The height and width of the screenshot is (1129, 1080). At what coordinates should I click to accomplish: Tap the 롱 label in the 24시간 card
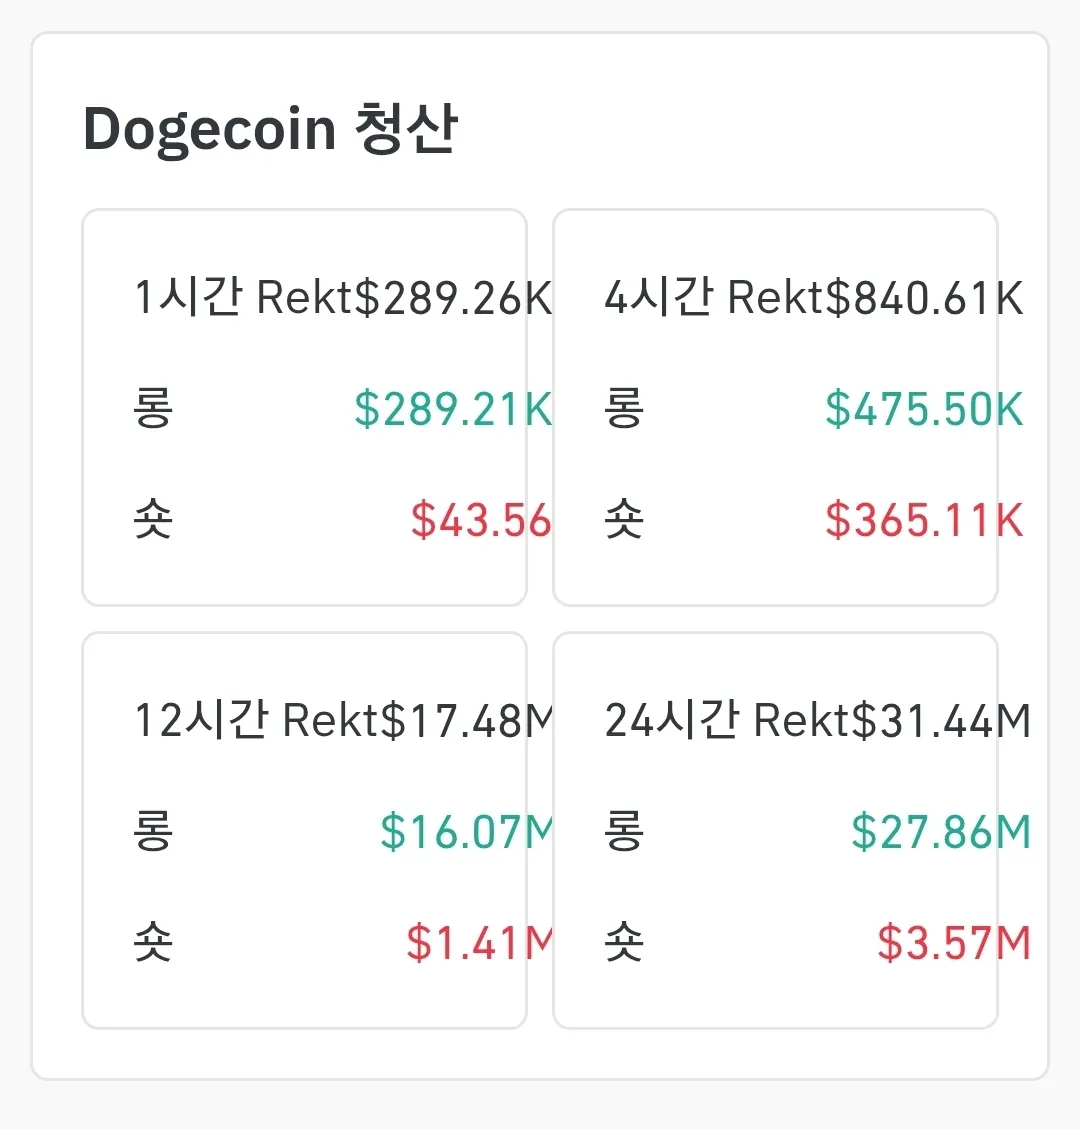624,832
